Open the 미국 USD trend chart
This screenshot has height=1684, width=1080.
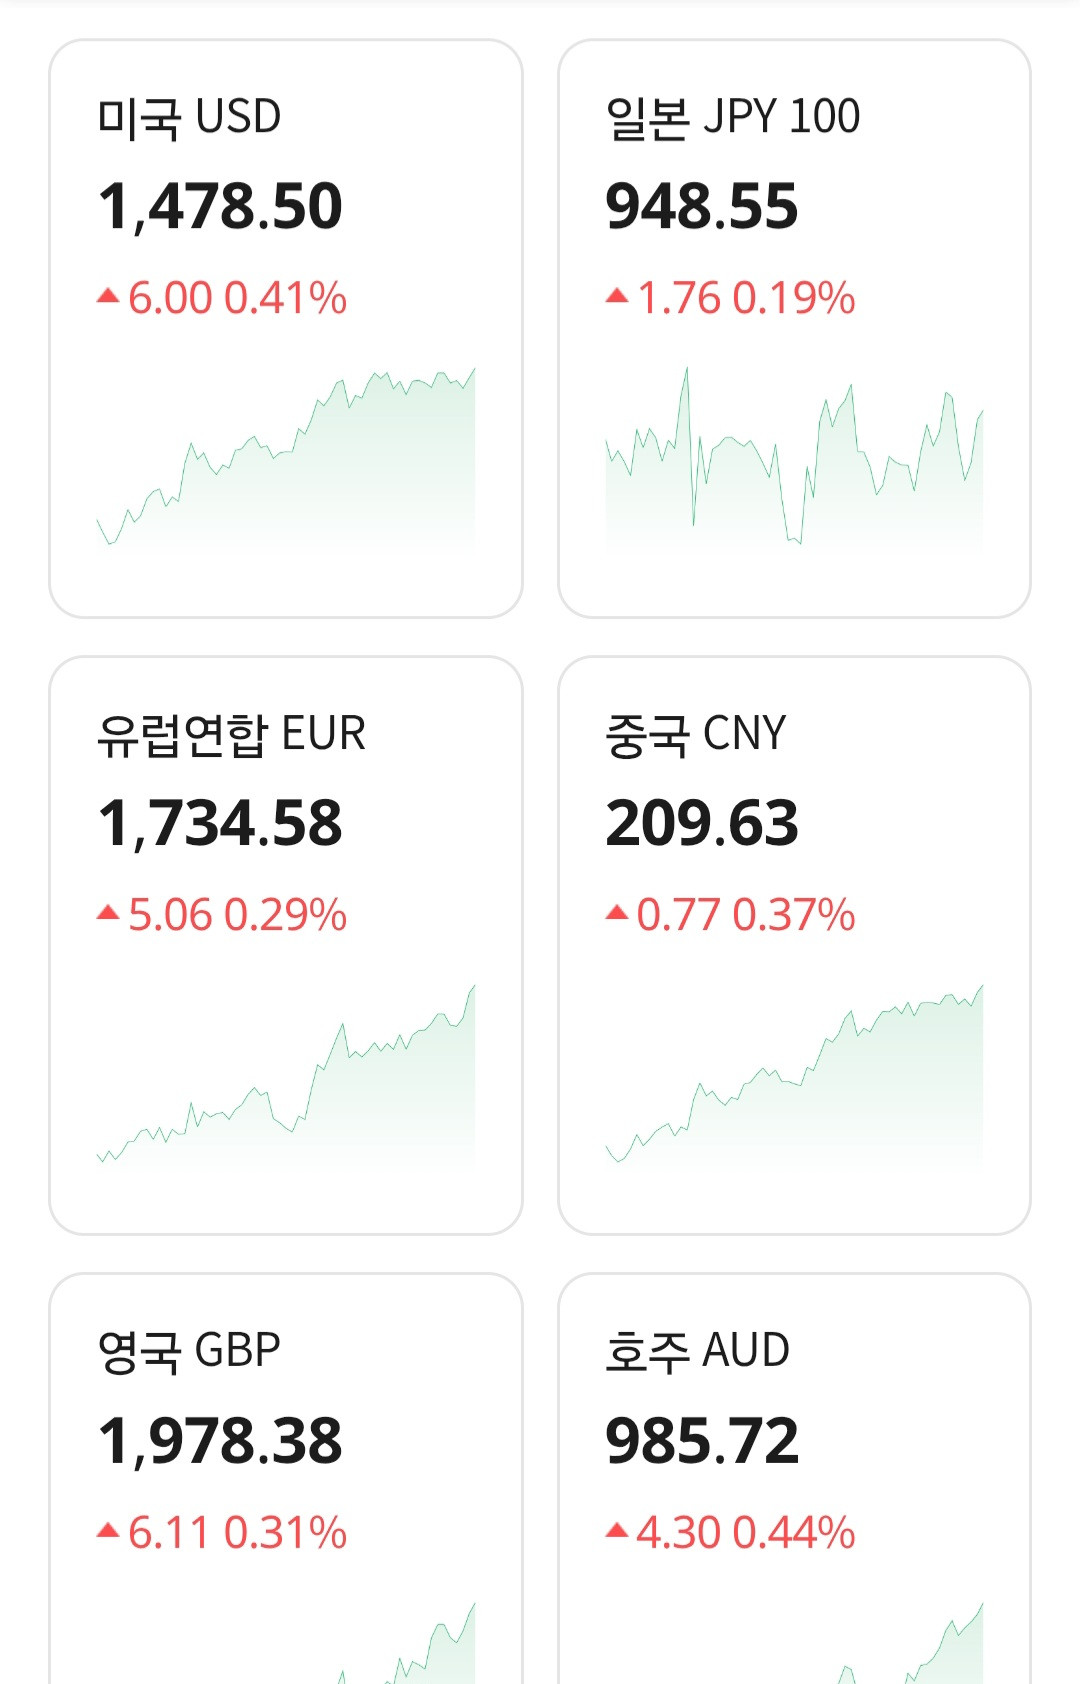[286, 458]
